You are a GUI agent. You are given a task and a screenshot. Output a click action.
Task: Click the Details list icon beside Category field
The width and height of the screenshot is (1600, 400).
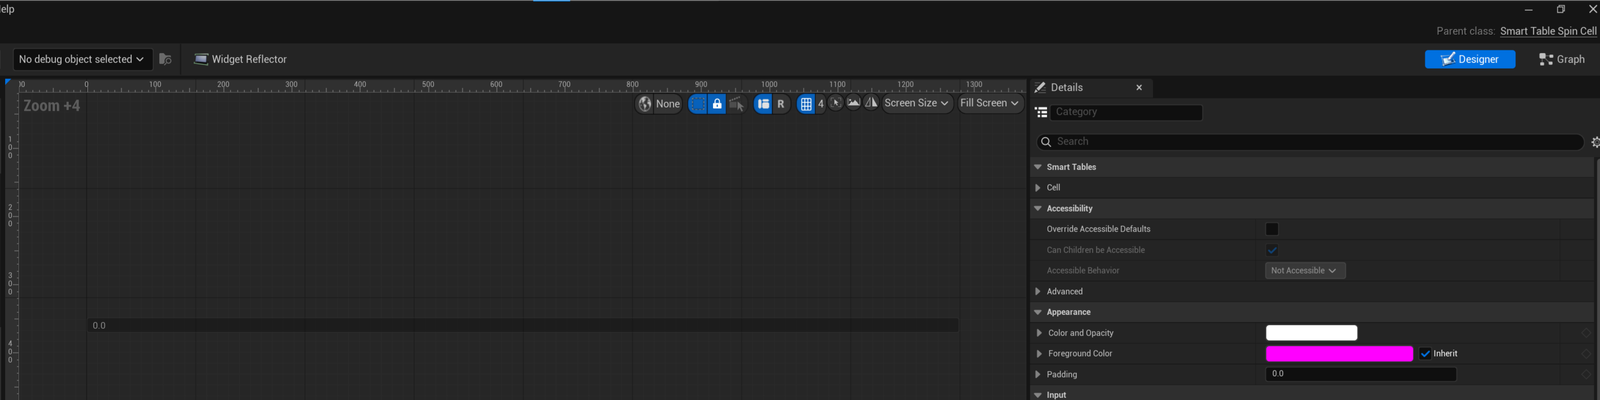point(1041,112)
